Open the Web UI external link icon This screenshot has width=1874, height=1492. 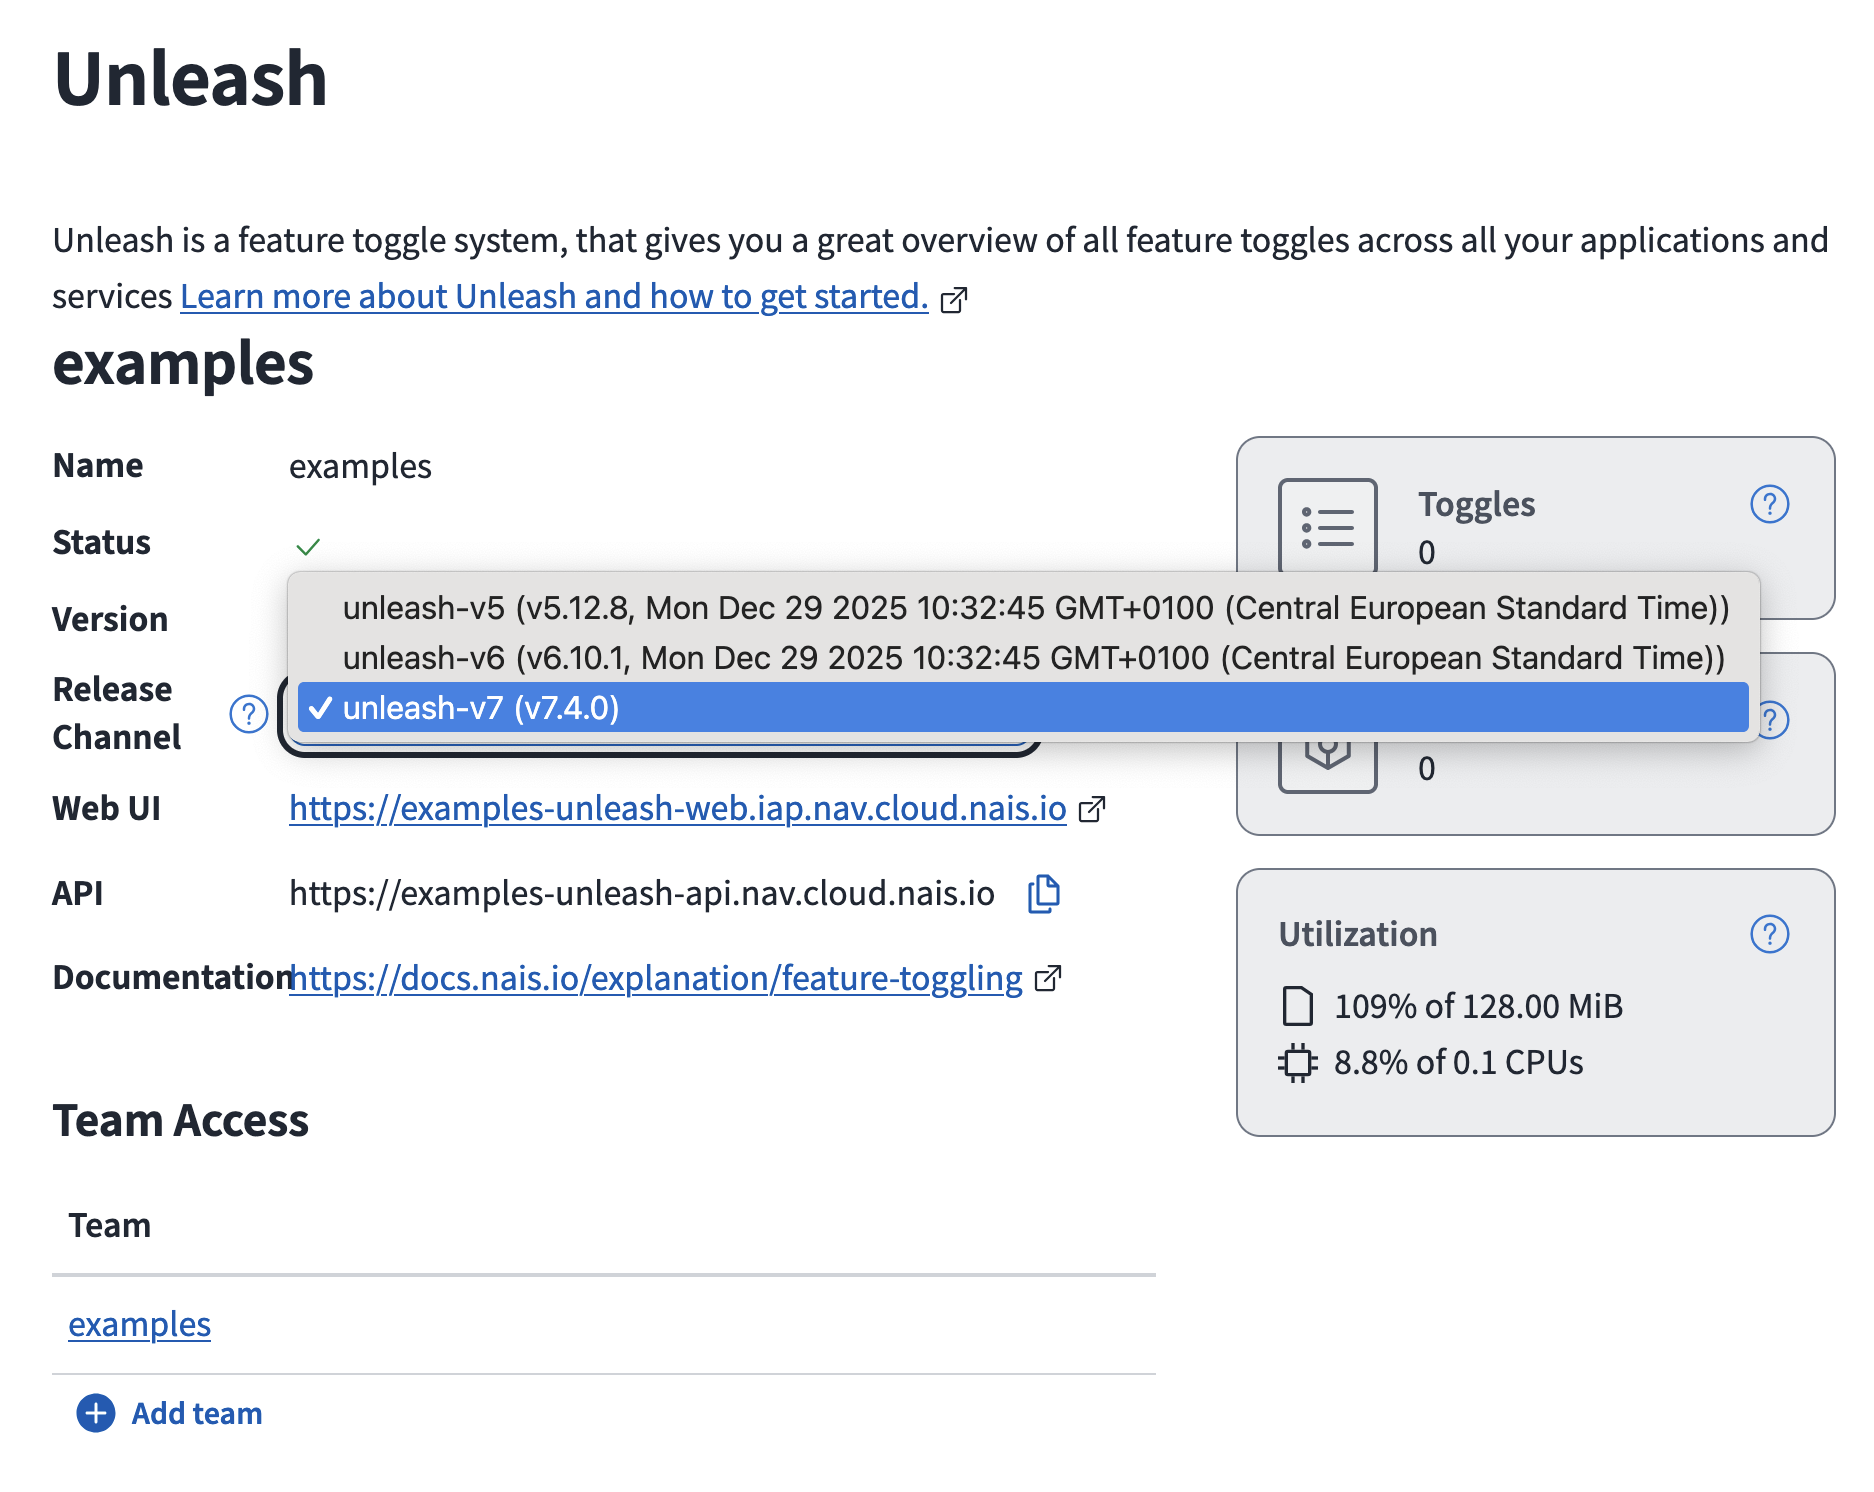(1092, 810)
